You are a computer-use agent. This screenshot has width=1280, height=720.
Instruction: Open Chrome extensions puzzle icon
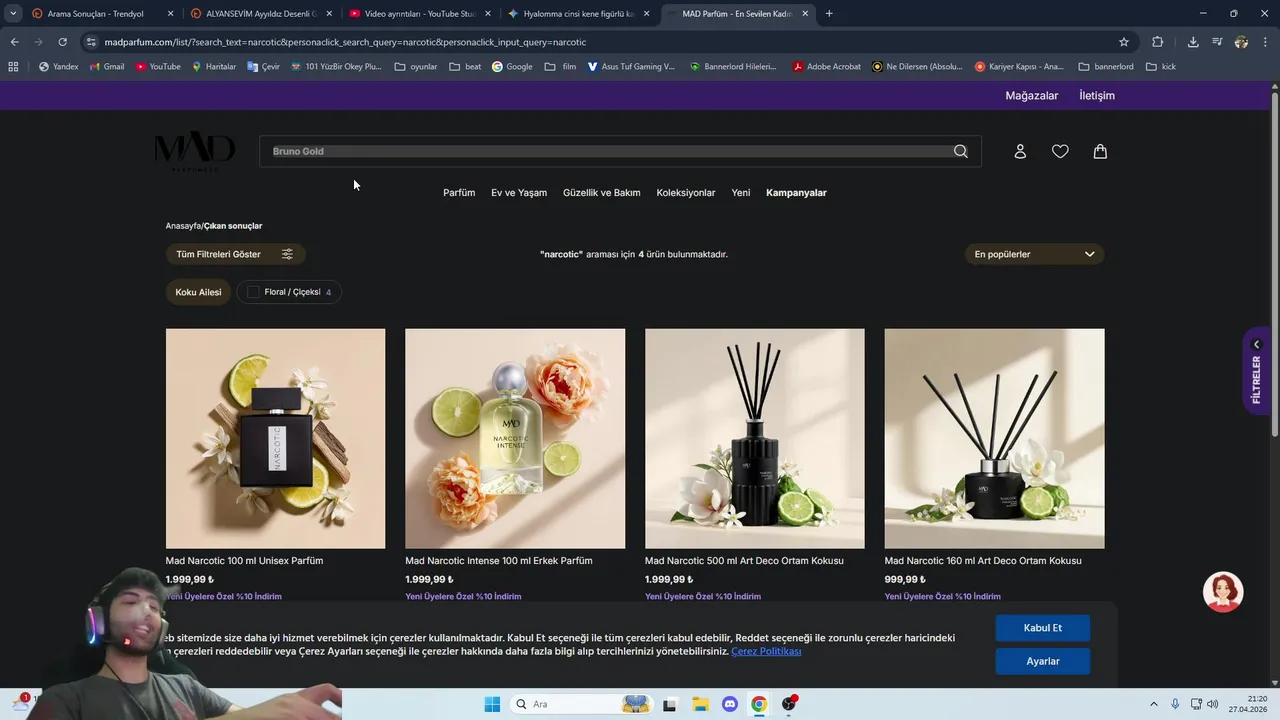[1158, 42]
